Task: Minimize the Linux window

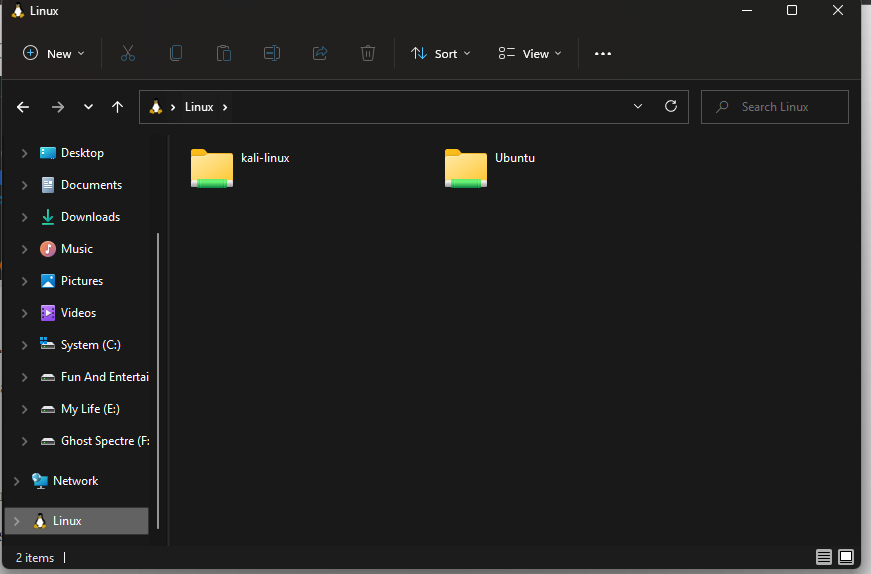Action: click(x=747, y=11)
